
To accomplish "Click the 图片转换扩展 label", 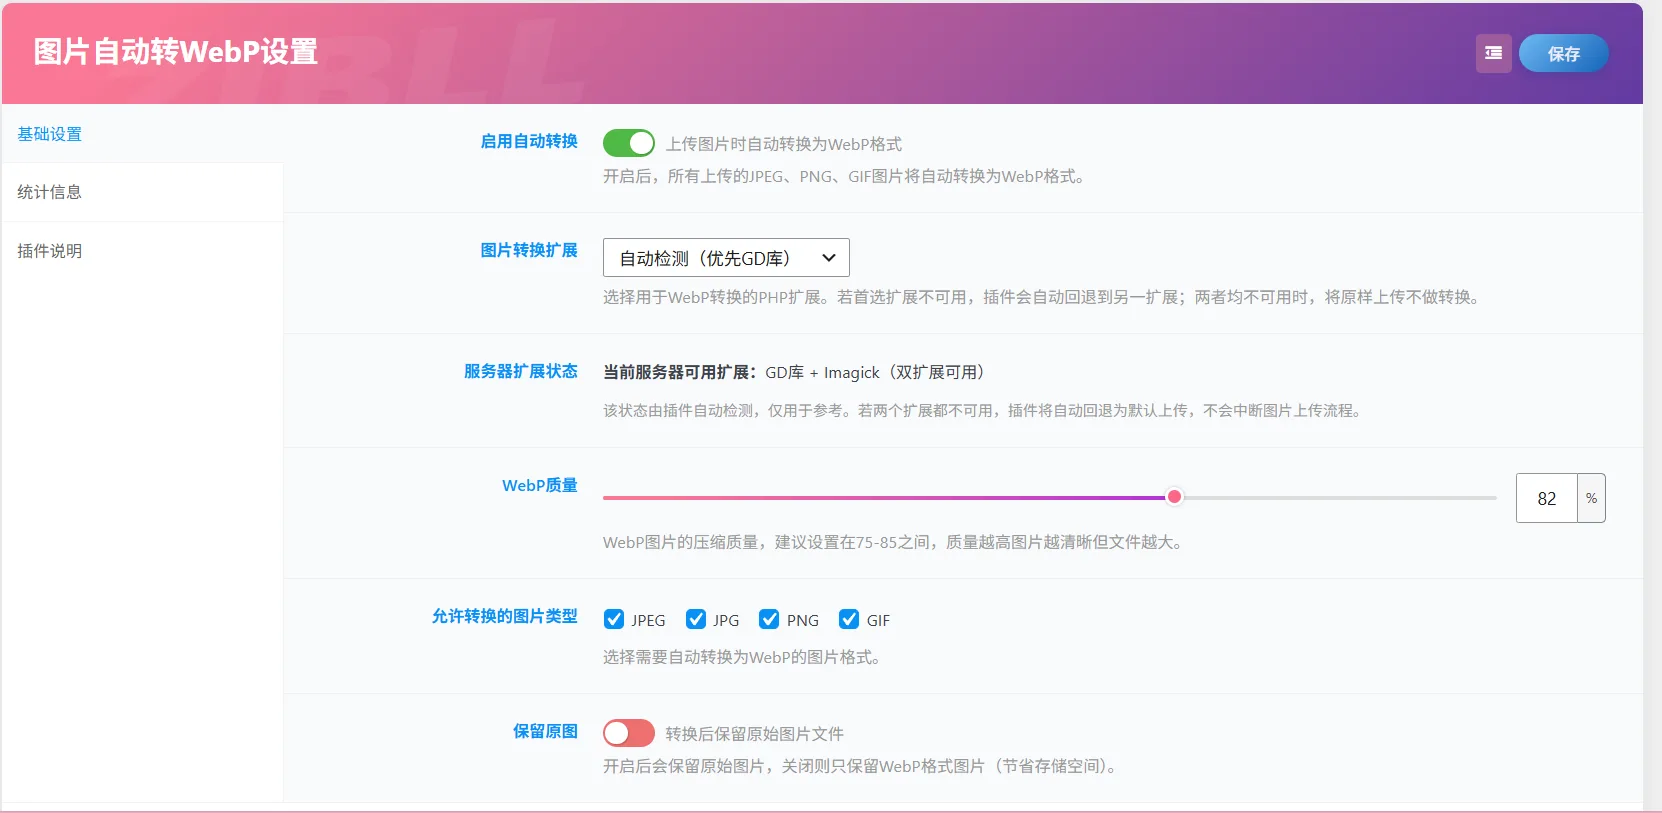I will coord(529,250).
